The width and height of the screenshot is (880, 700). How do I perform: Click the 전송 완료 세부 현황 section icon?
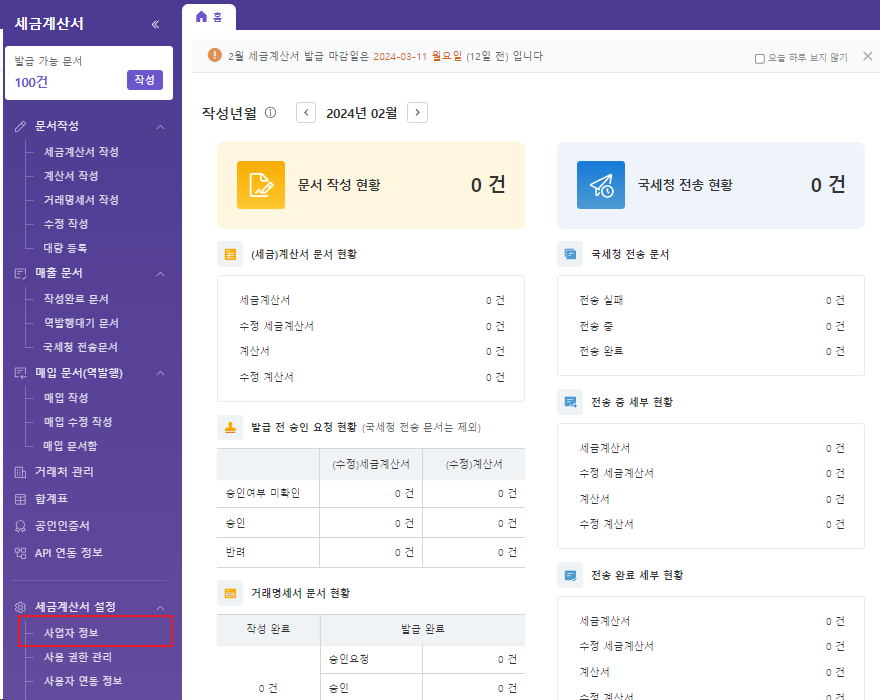(570, 575)
